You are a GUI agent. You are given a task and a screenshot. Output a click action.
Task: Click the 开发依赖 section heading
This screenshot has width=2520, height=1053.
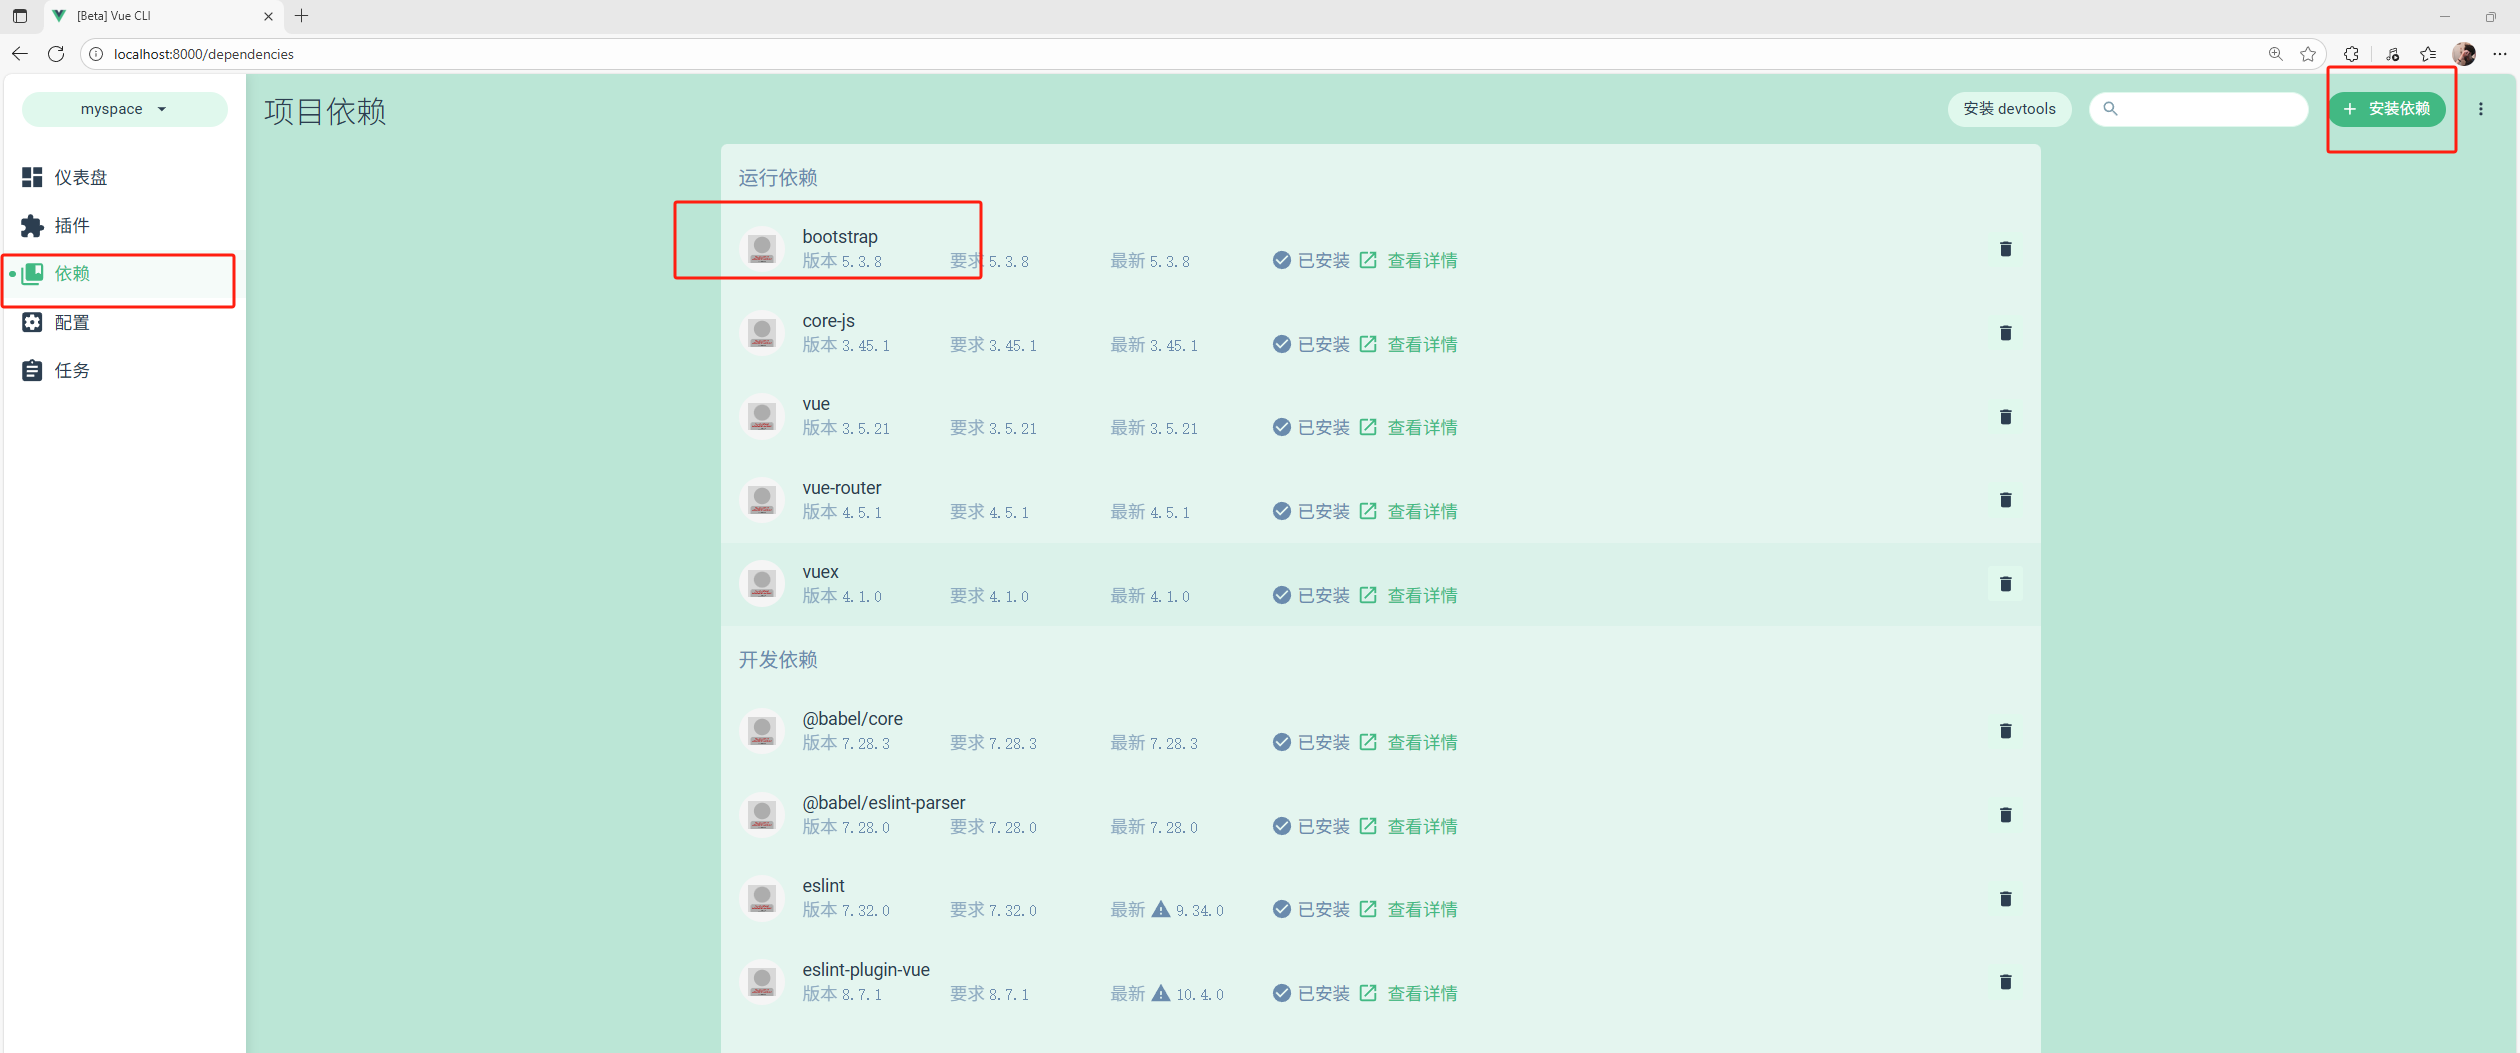(778, 660)
